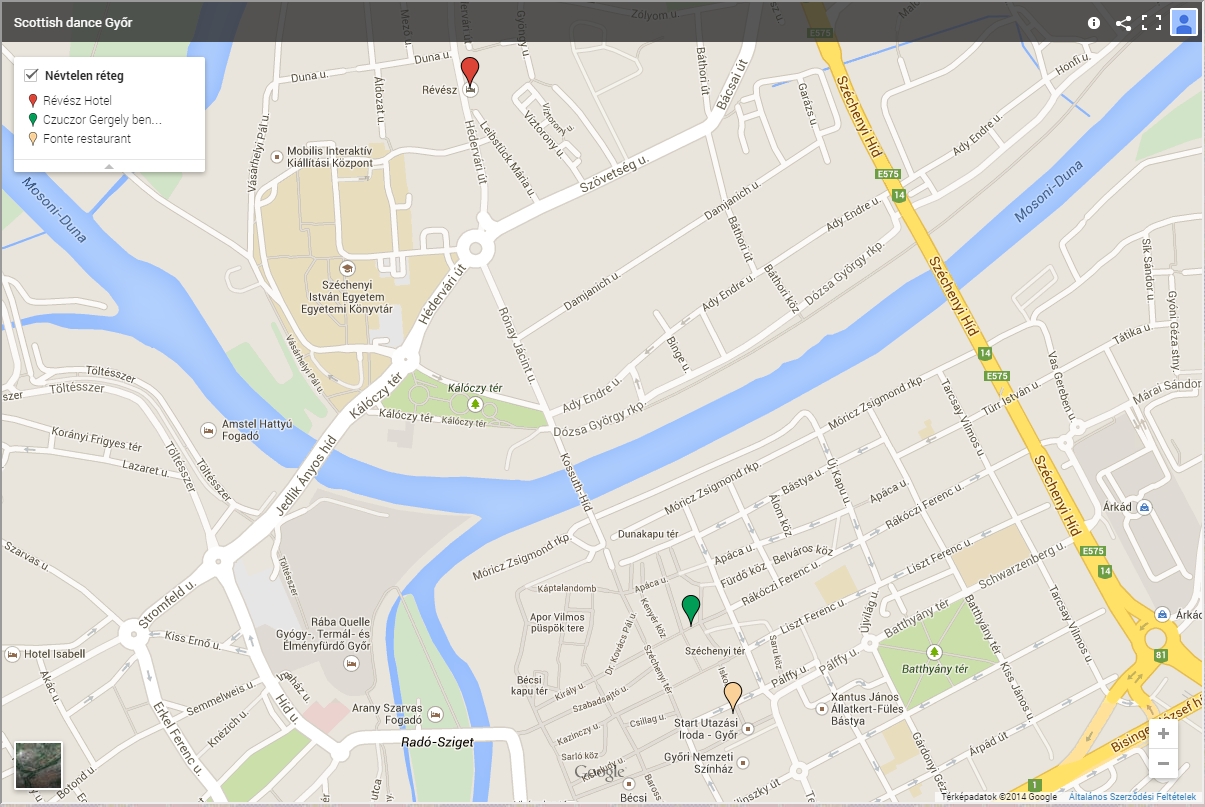1205x807 pixels.
Task: Click the green Czuczor Gergely pin
Action: click(x=690, y=609)
